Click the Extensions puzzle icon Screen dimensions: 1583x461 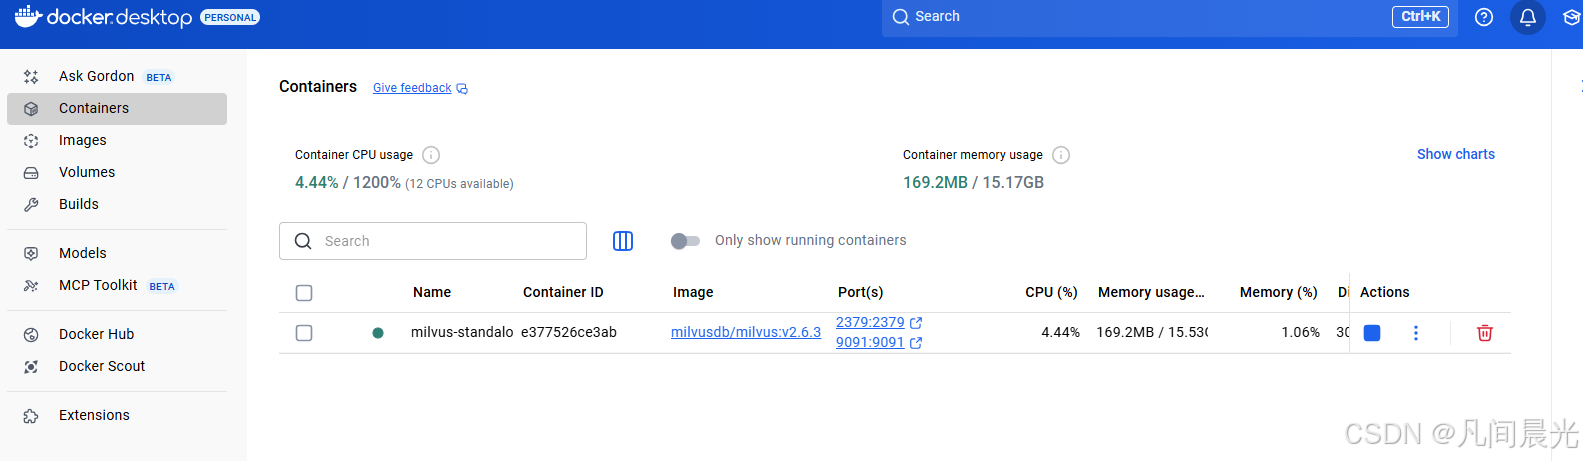click(x=31, y=416)
